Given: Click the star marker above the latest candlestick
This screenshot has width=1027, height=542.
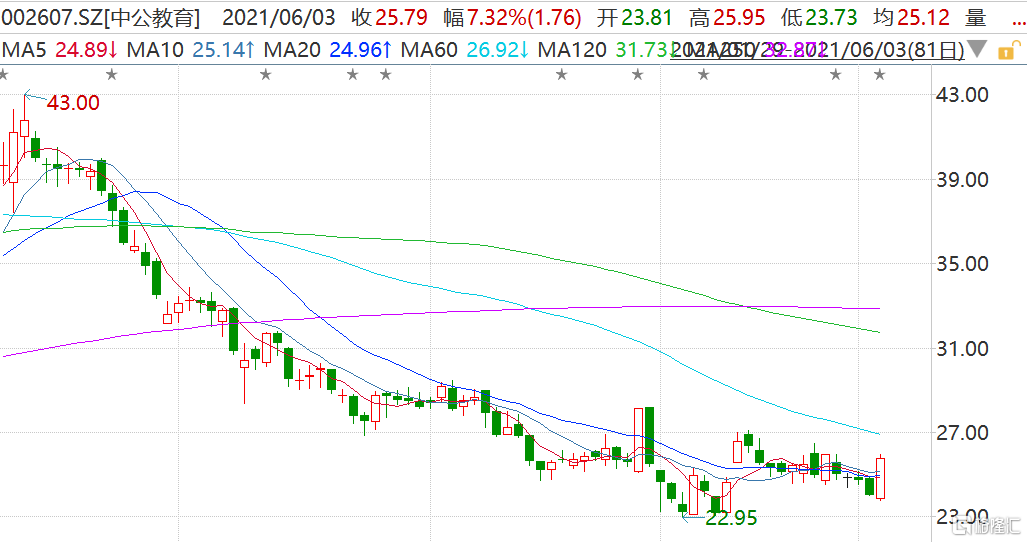Looking at the screenshot, I should tap(880, 75).
